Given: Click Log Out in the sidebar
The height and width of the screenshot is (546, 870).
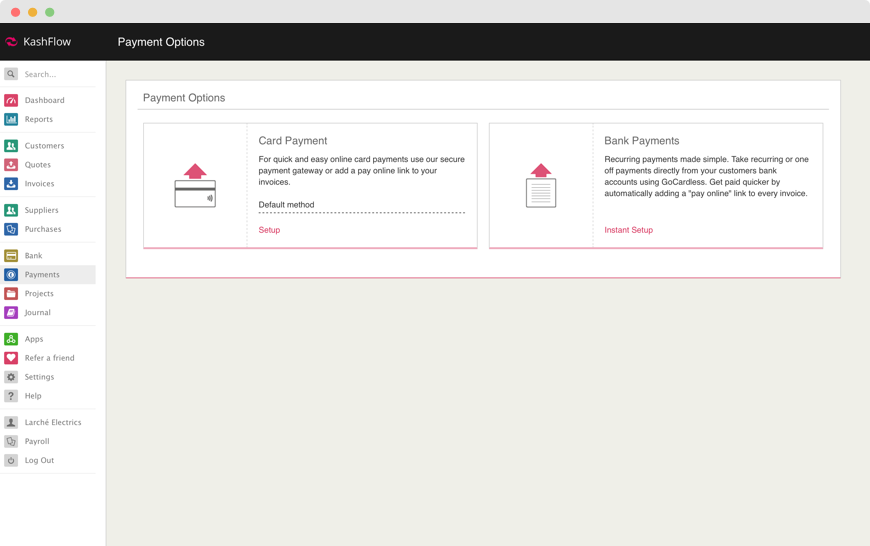Looking at the screenshot, I should [39, 460].
